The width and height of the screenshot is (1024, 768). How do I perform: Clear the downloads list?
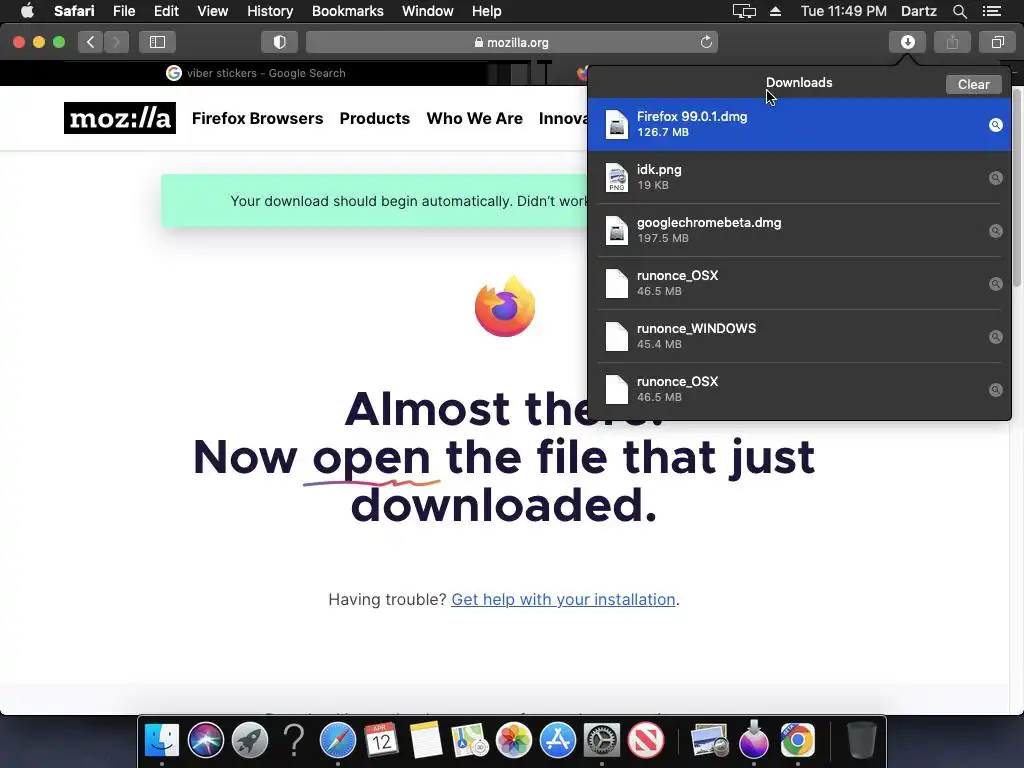(973, 84)
